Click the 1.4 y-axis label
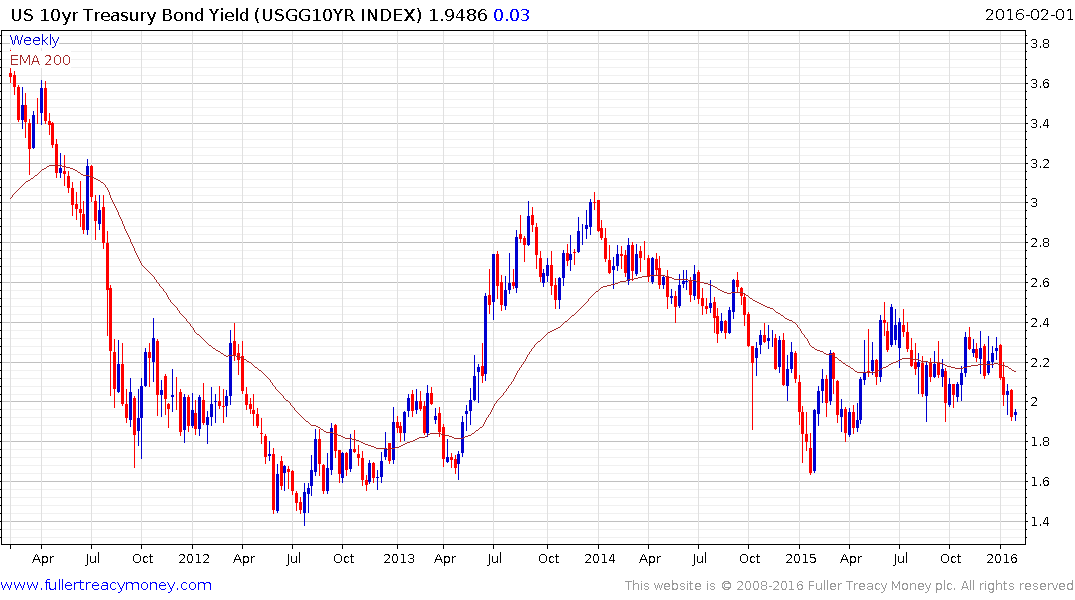1075x600 pixels. tap(1040, 521)
